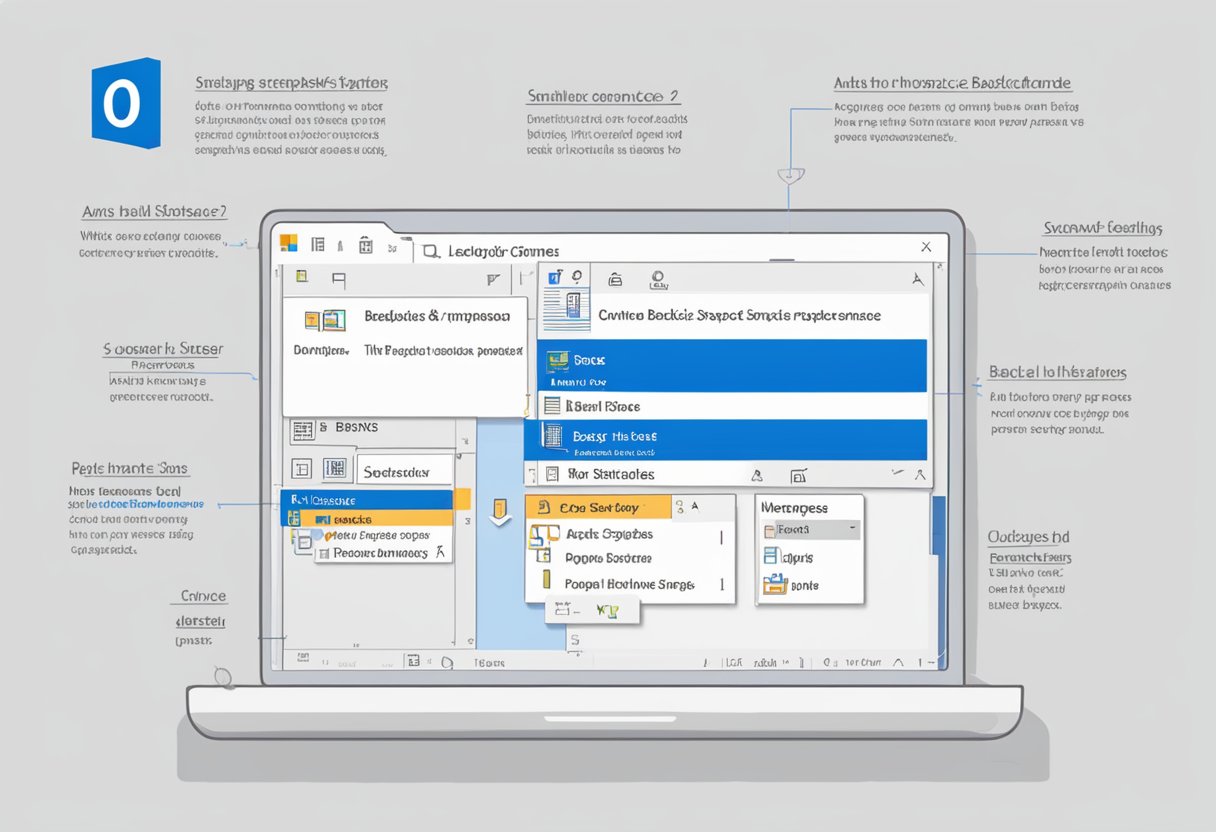The height and width of the screenshot is (832, 1216).
Task: Select the orange Cos Sent boy group header
Action: point(600,506)
